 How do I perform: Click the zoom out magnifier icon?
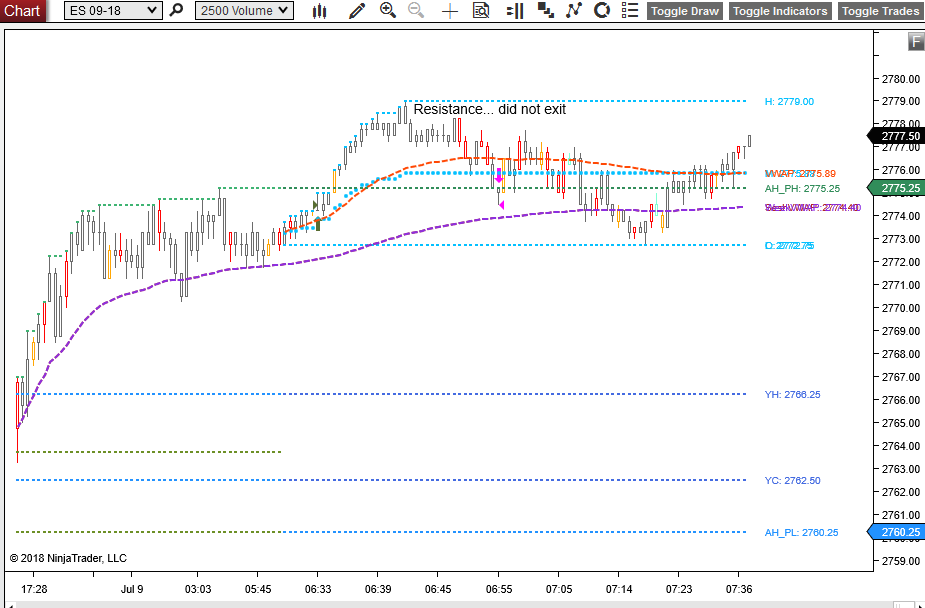pos(416,10)
